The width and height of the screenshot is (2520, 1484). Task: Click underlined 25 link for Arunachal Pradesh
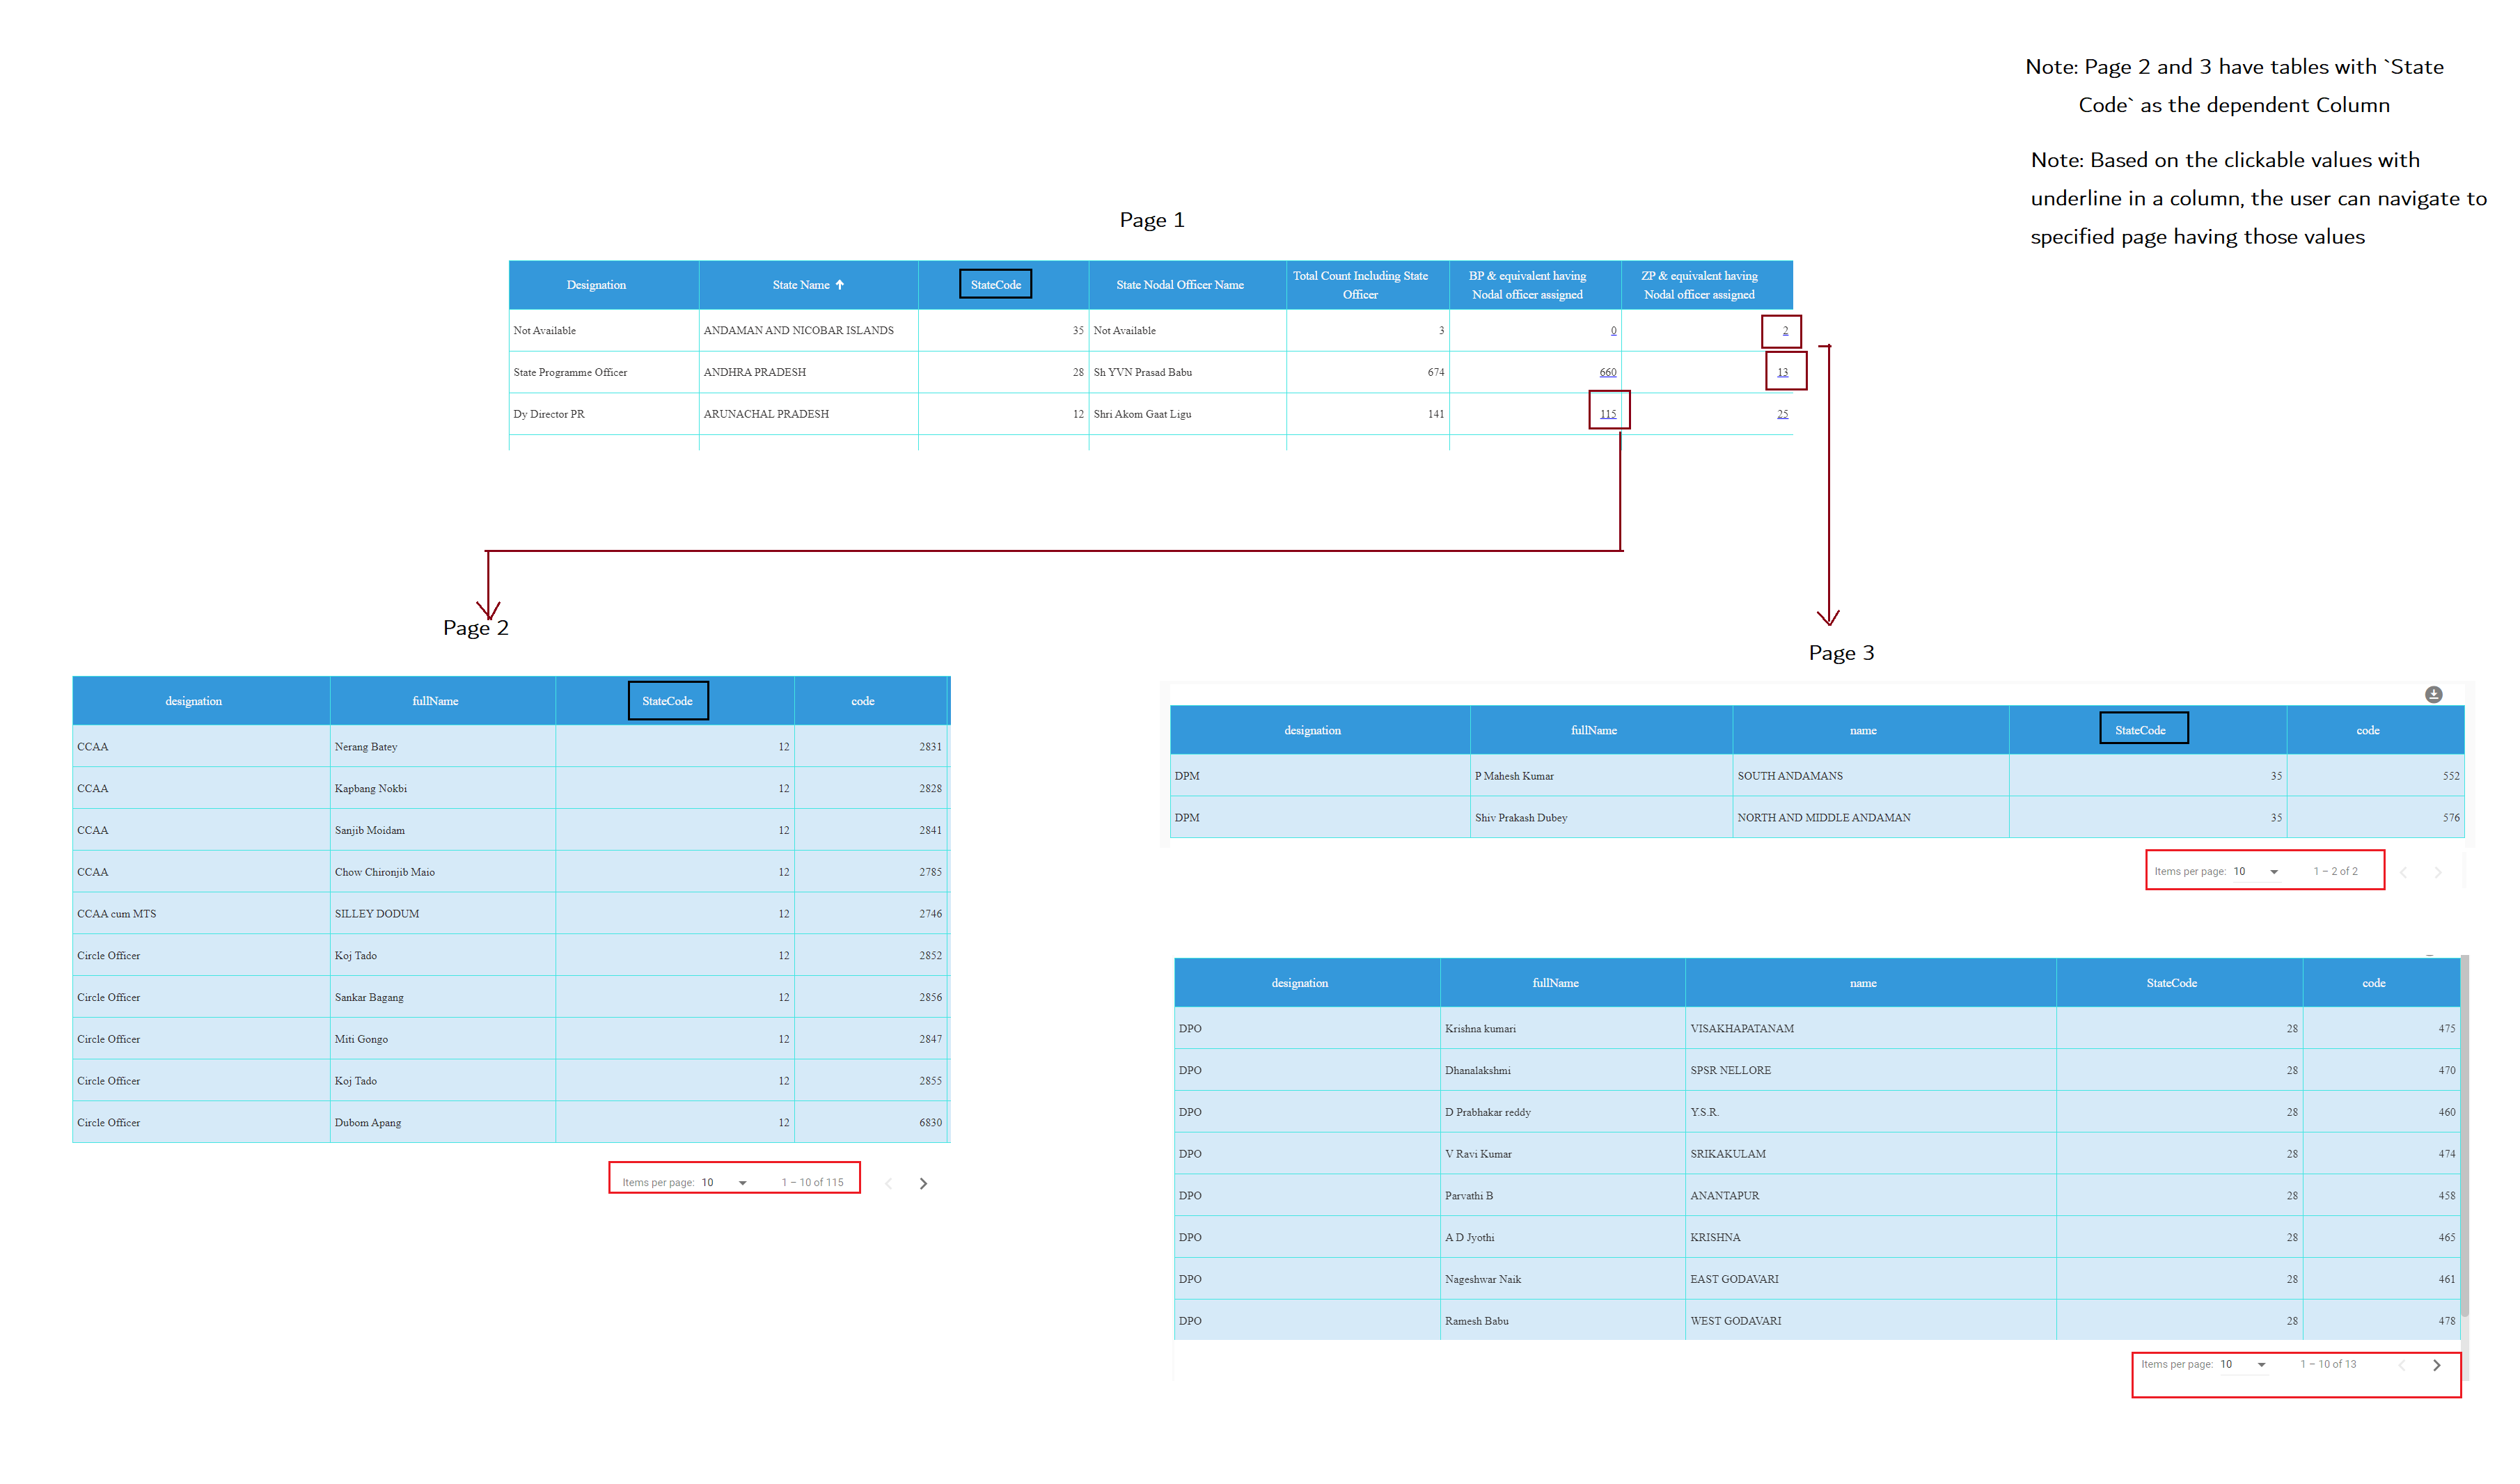click(1782, 414)
